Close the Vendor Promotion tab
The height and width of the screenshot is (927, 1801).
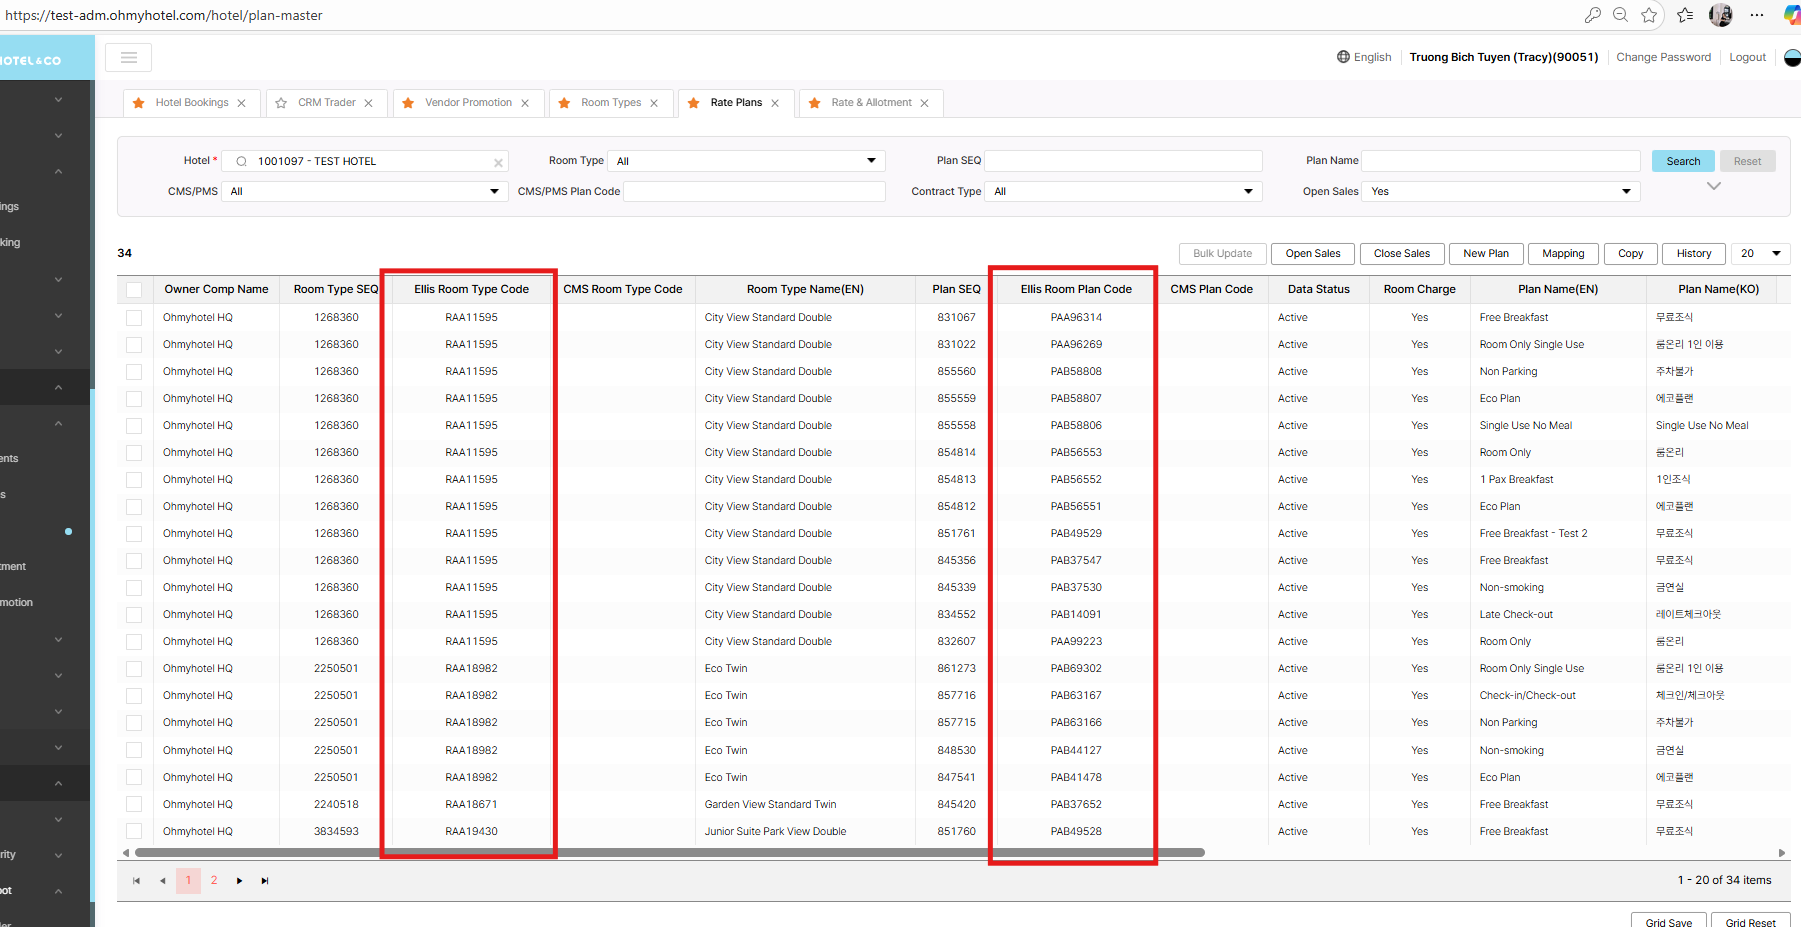(525, 103)
